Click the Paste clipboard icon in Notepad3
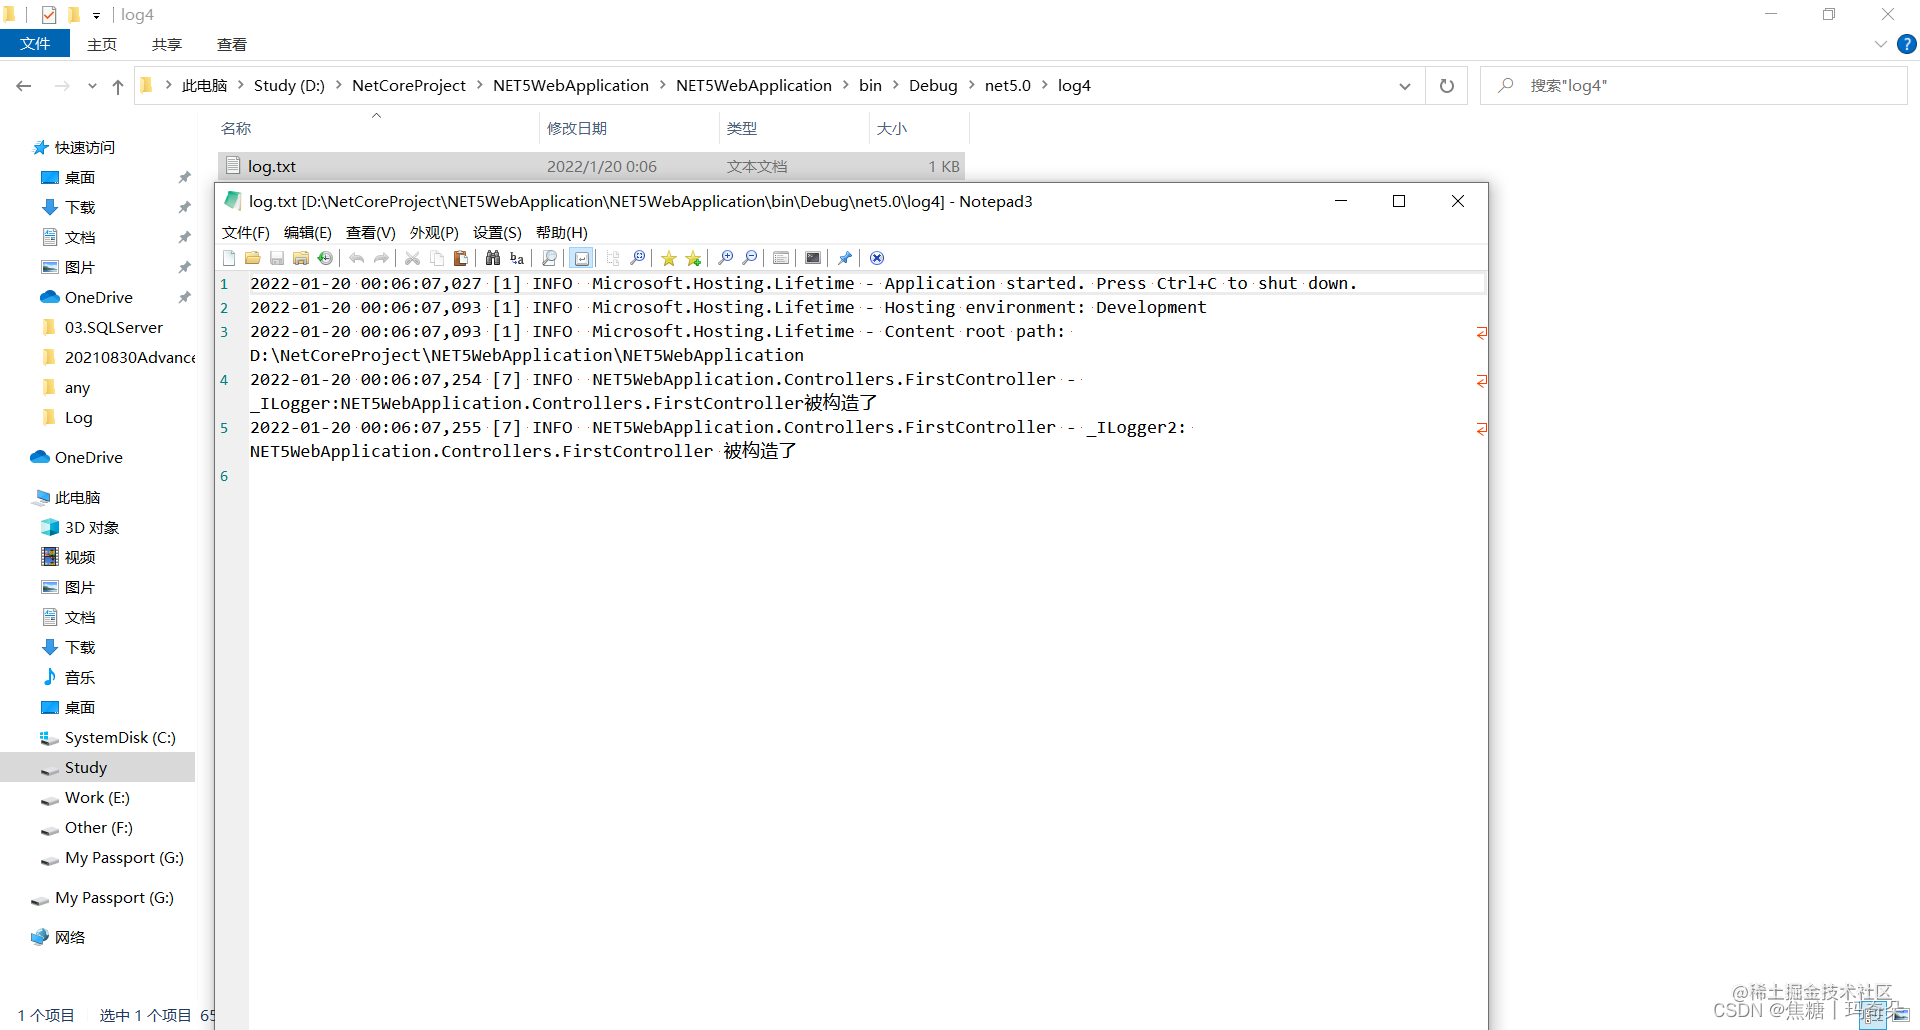Screen dimensions: 1920x1030 [461, 258]
